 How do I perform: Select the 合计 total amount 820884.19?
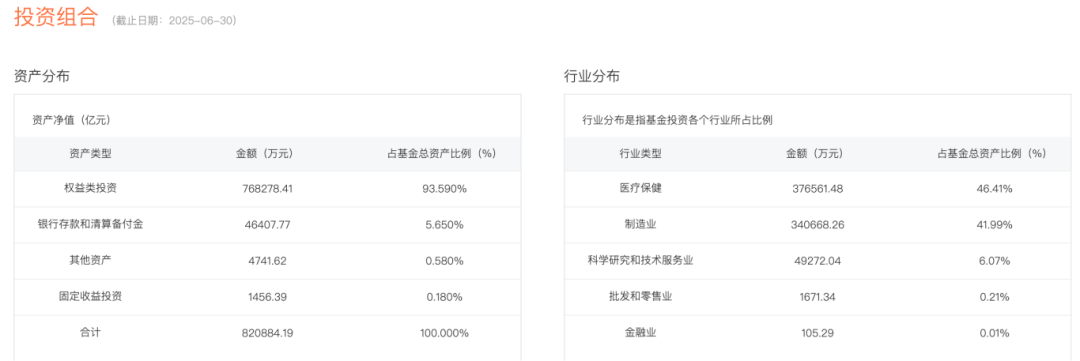(x=268, y=333)
